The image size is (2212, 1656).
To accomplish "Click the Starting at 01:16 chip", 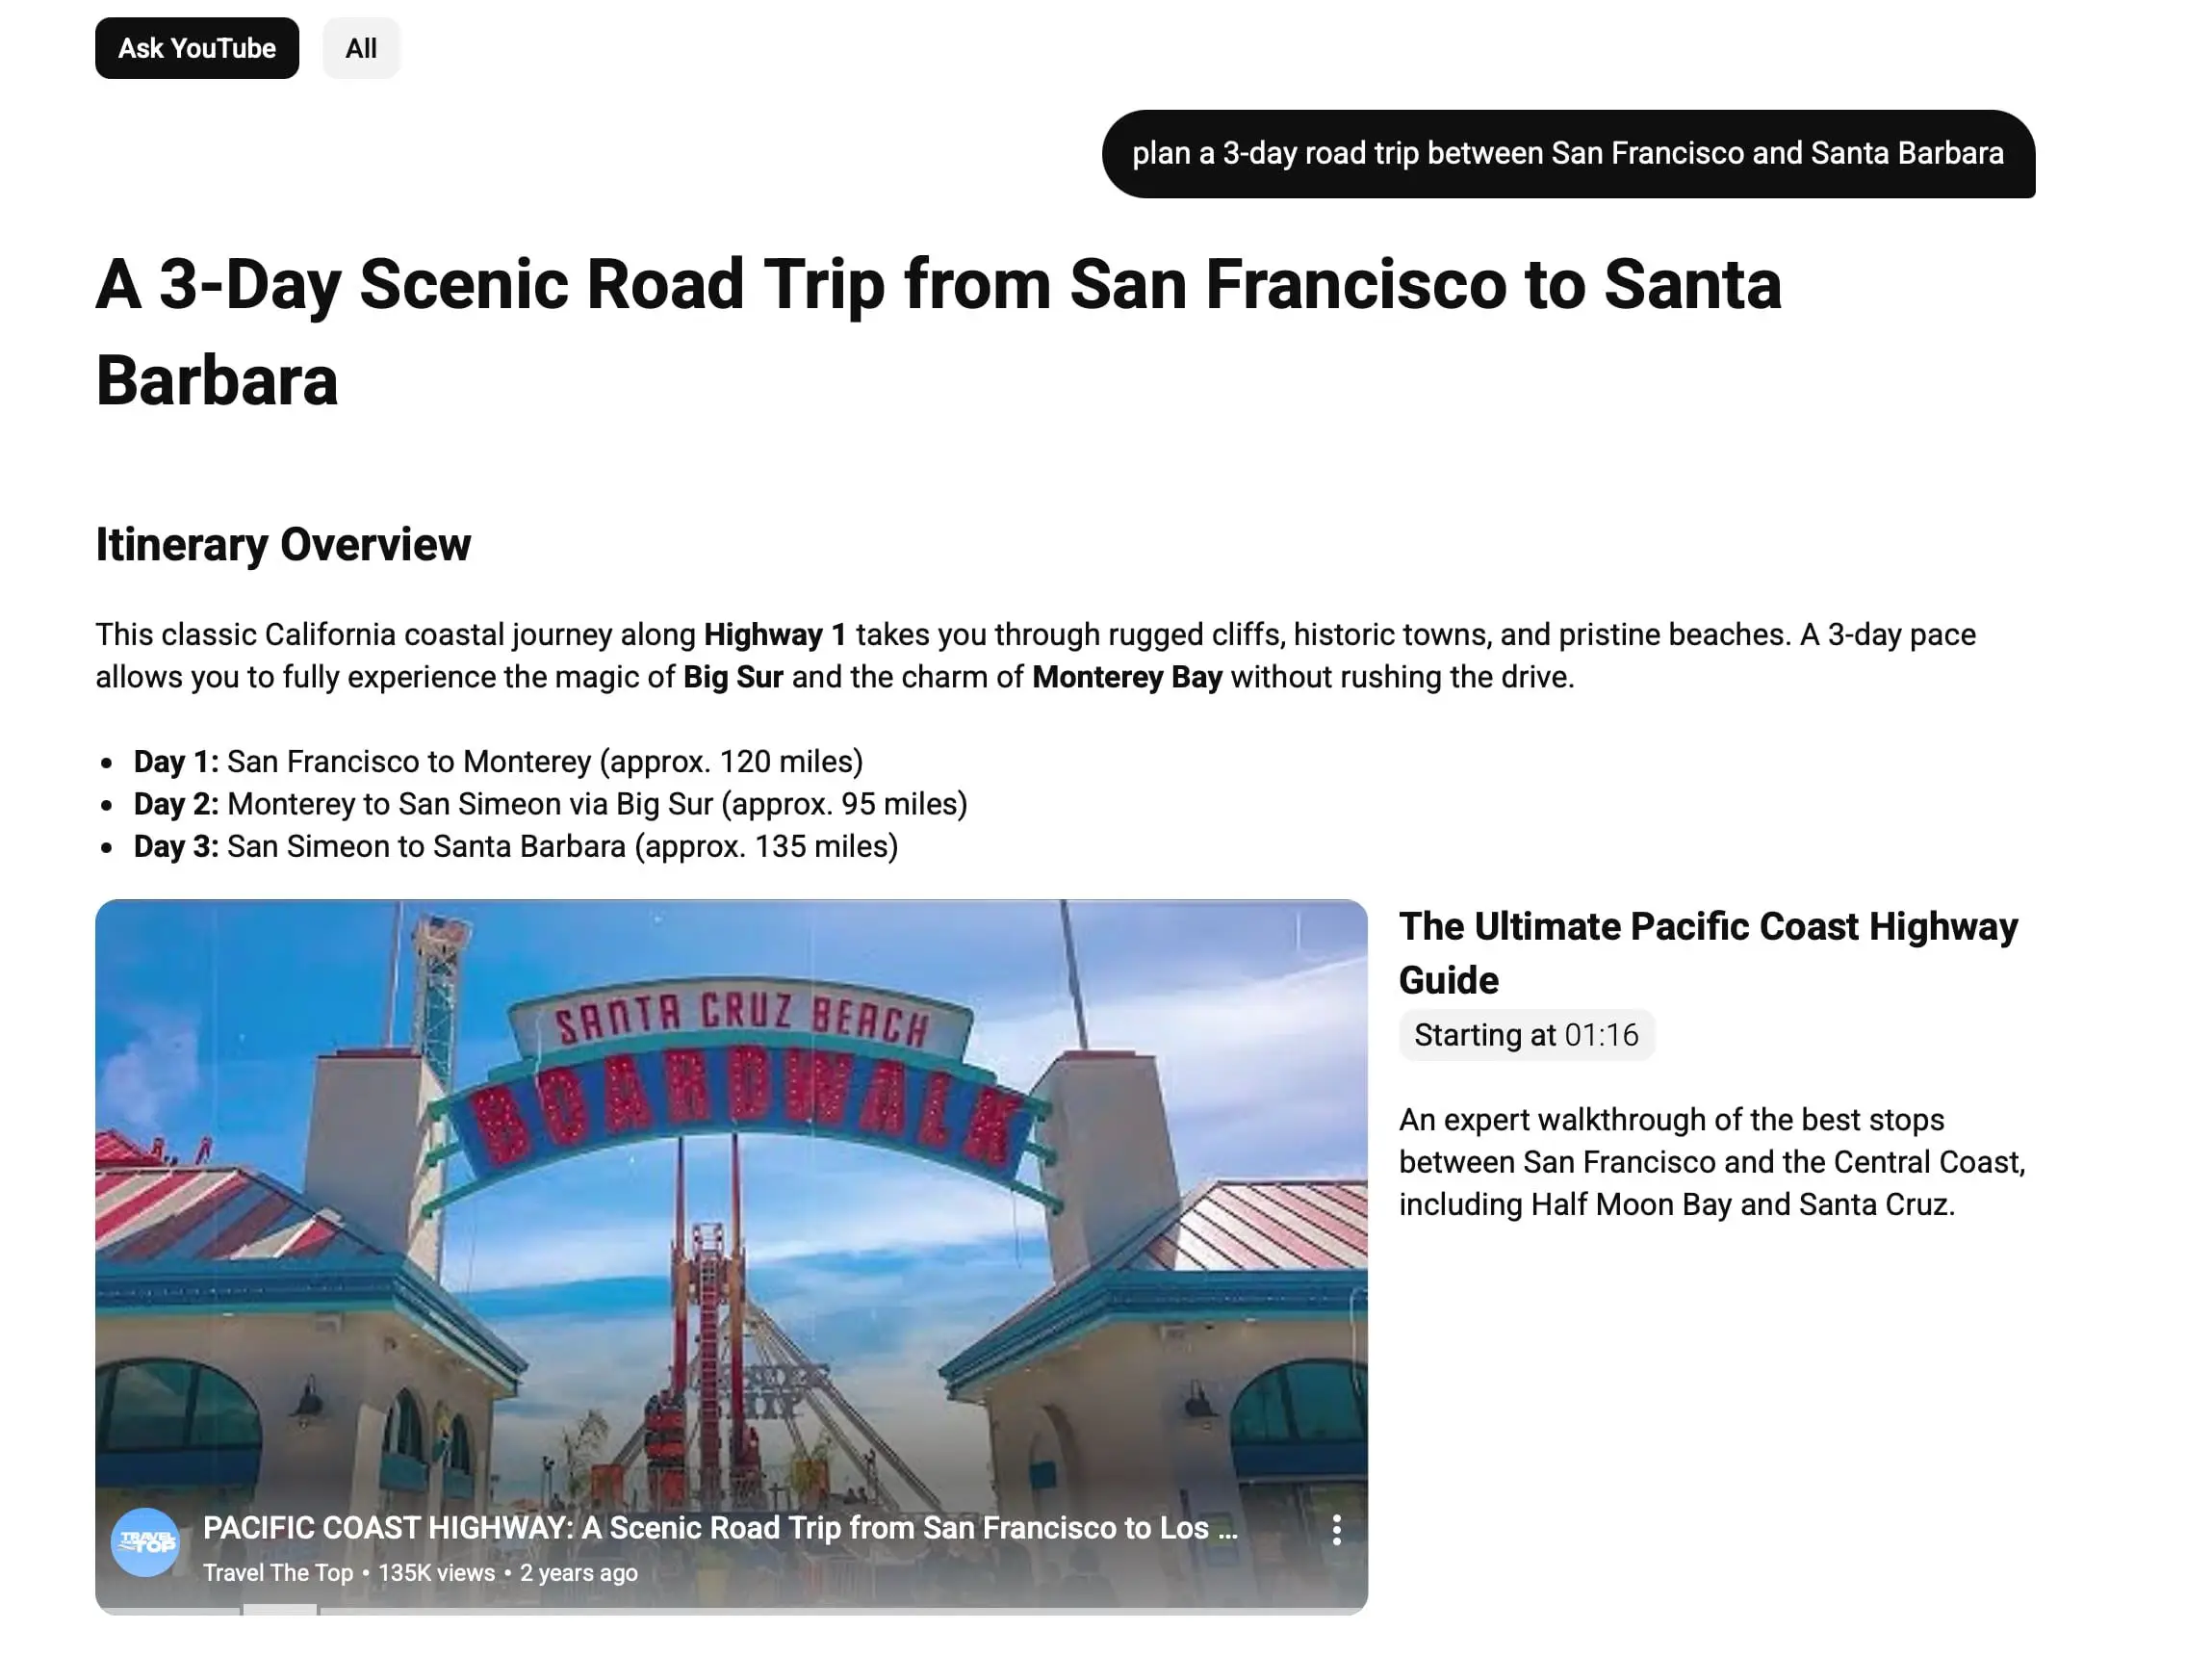I will [x=1525, y=1035].
